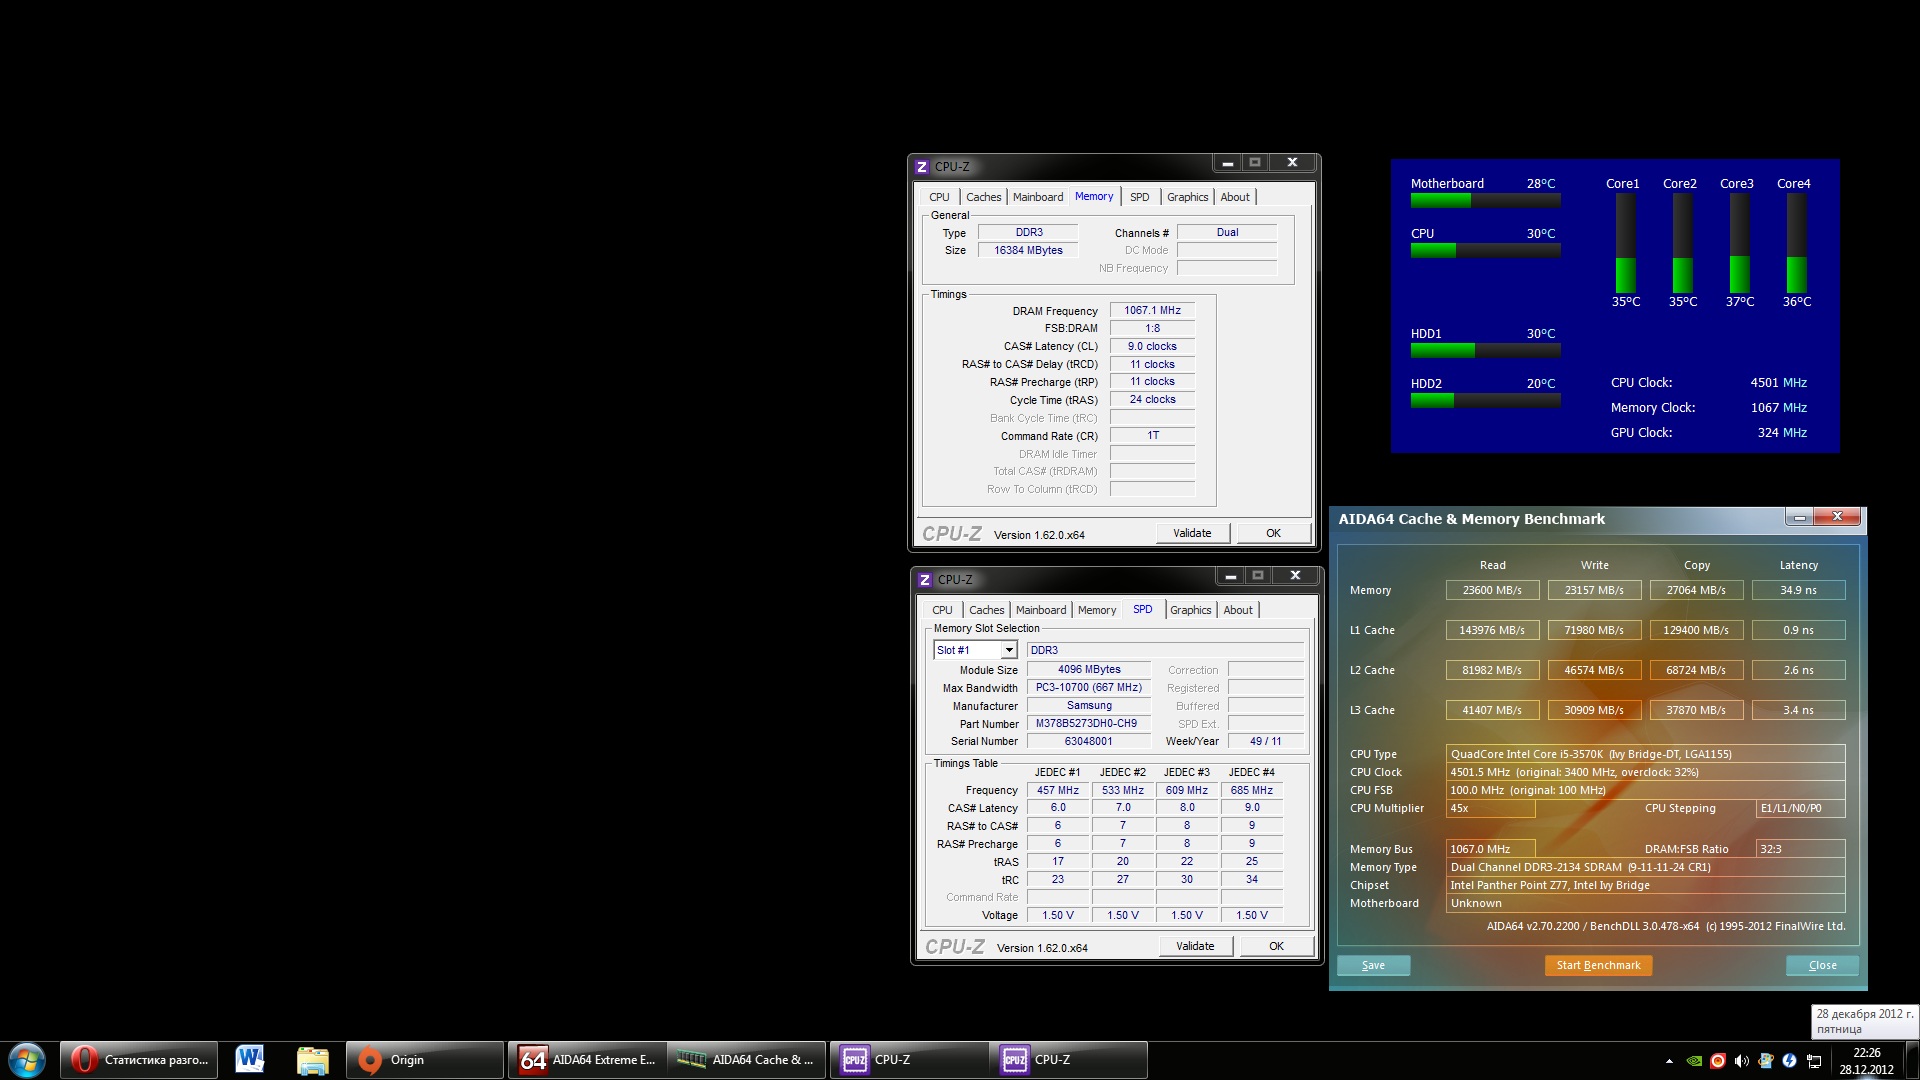Click Memory Latency result 34.9 ns
Screen dimensions: 1920x1080
pyautogui.click(x=1798, y=590)
